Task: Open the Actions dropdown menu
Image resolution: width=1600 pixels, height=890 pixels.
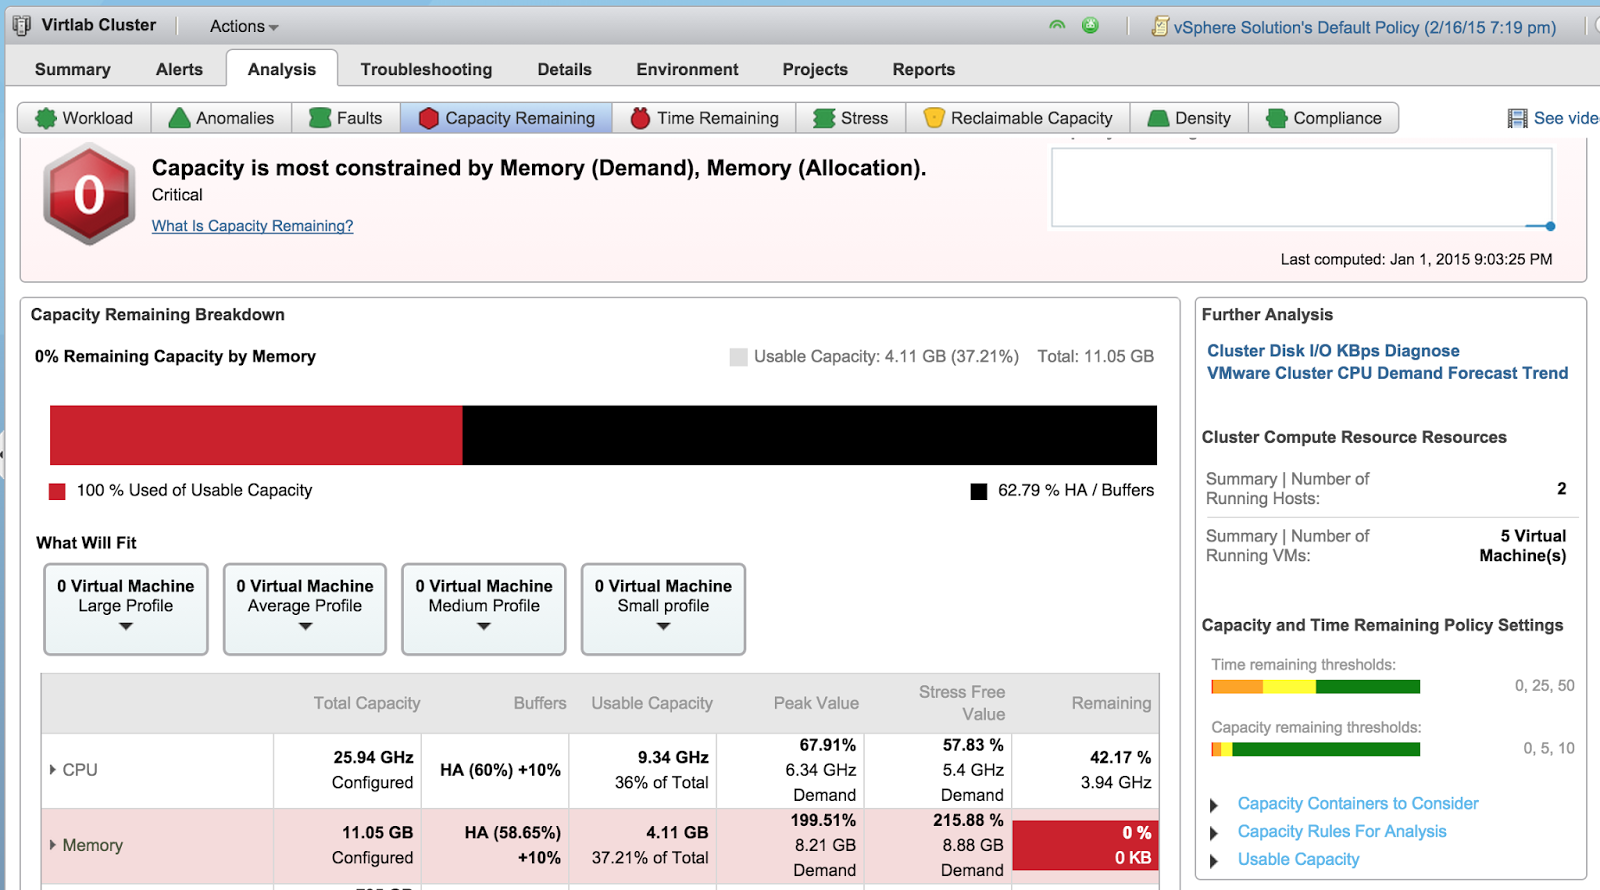Action: pos(244,27)
